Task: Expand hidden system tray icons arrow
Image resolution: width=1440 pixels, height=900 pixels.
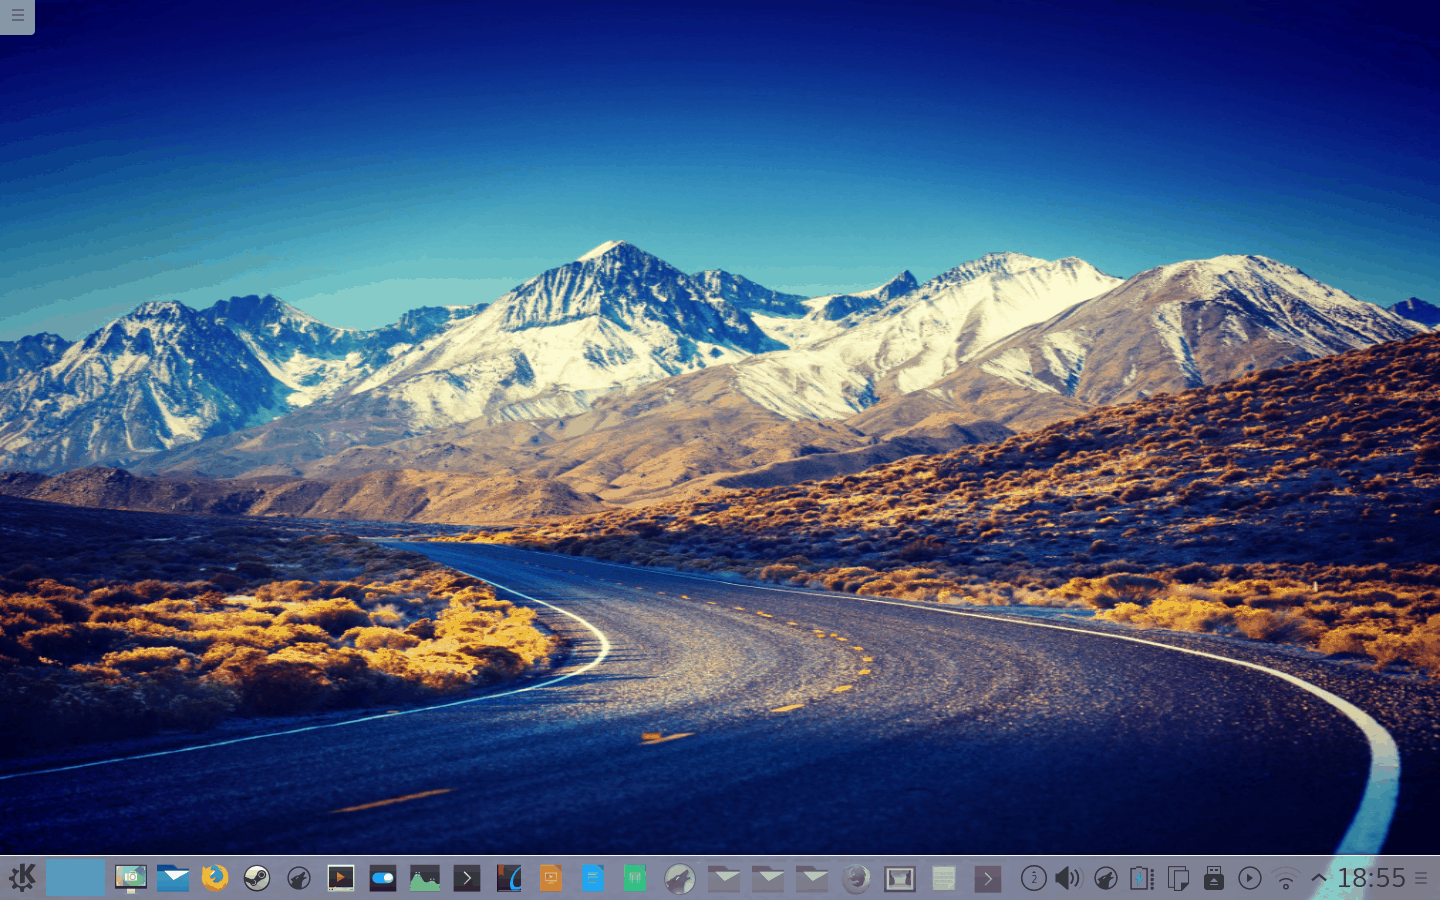Action: pos(1319,878)
